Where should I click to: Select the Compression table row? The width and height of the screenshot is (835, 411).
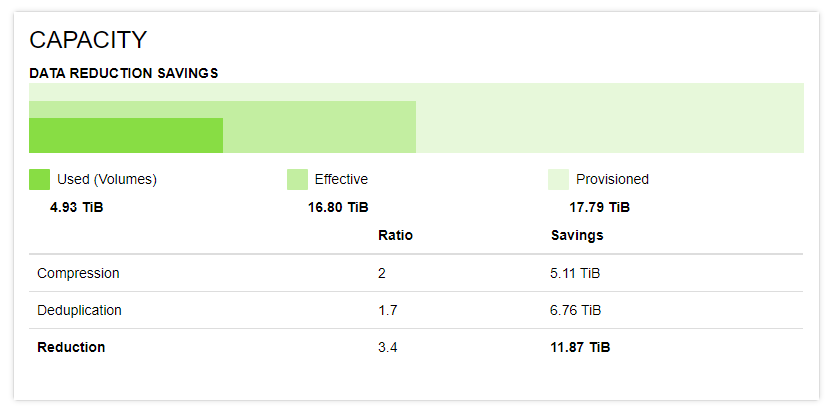[x=416, y=273]
